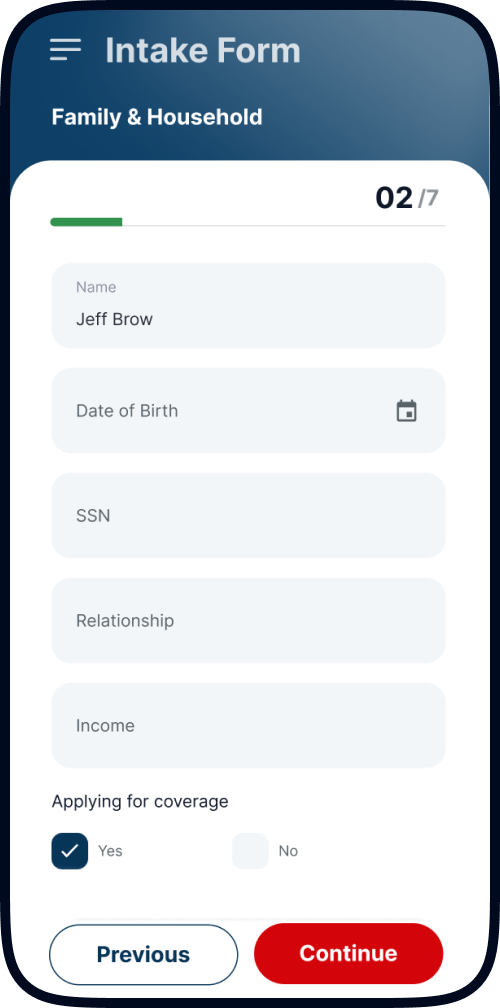500x1008 pixels.
Task: Open the hamburger menu icon
Action: (x=66, y=50)
